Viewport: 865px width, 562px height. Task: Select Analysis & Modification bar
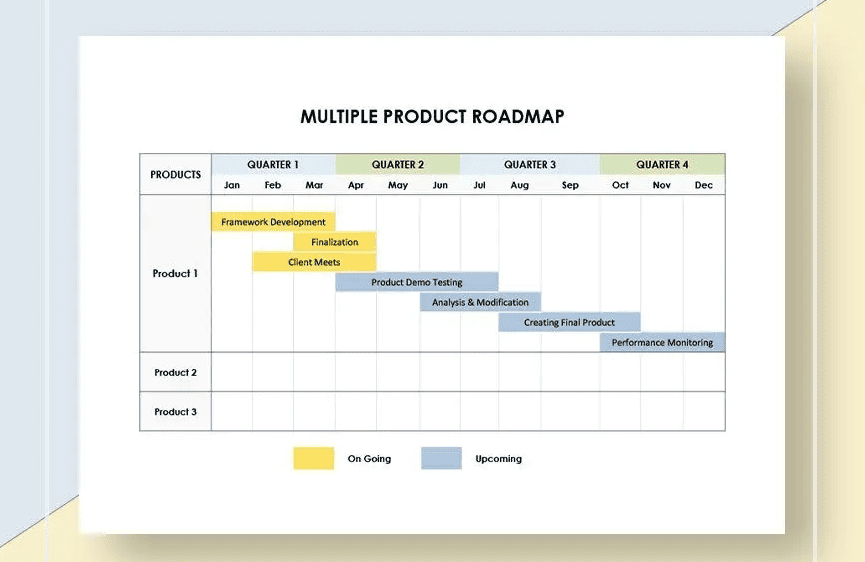point(480,302)
